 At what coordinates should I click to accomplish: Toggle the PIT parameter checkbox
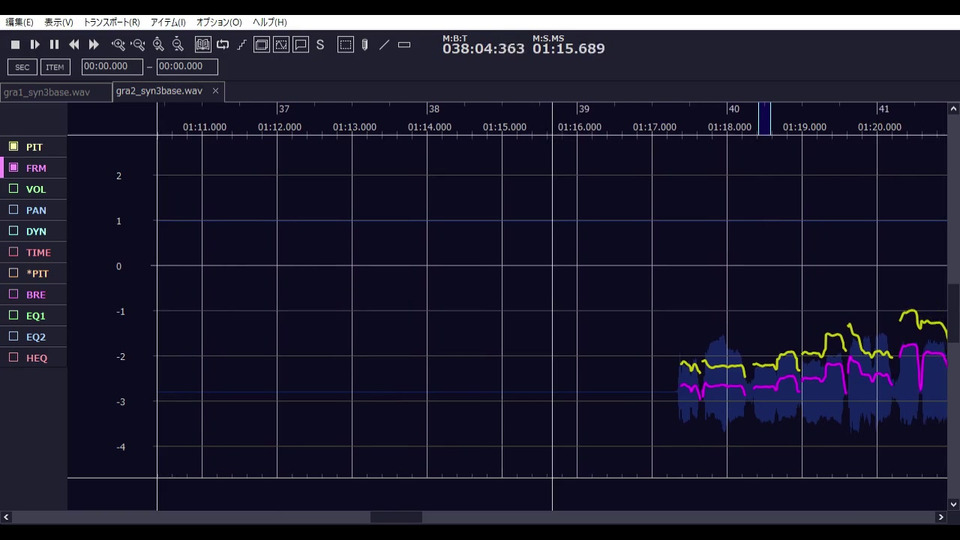[x=13, y=146]
